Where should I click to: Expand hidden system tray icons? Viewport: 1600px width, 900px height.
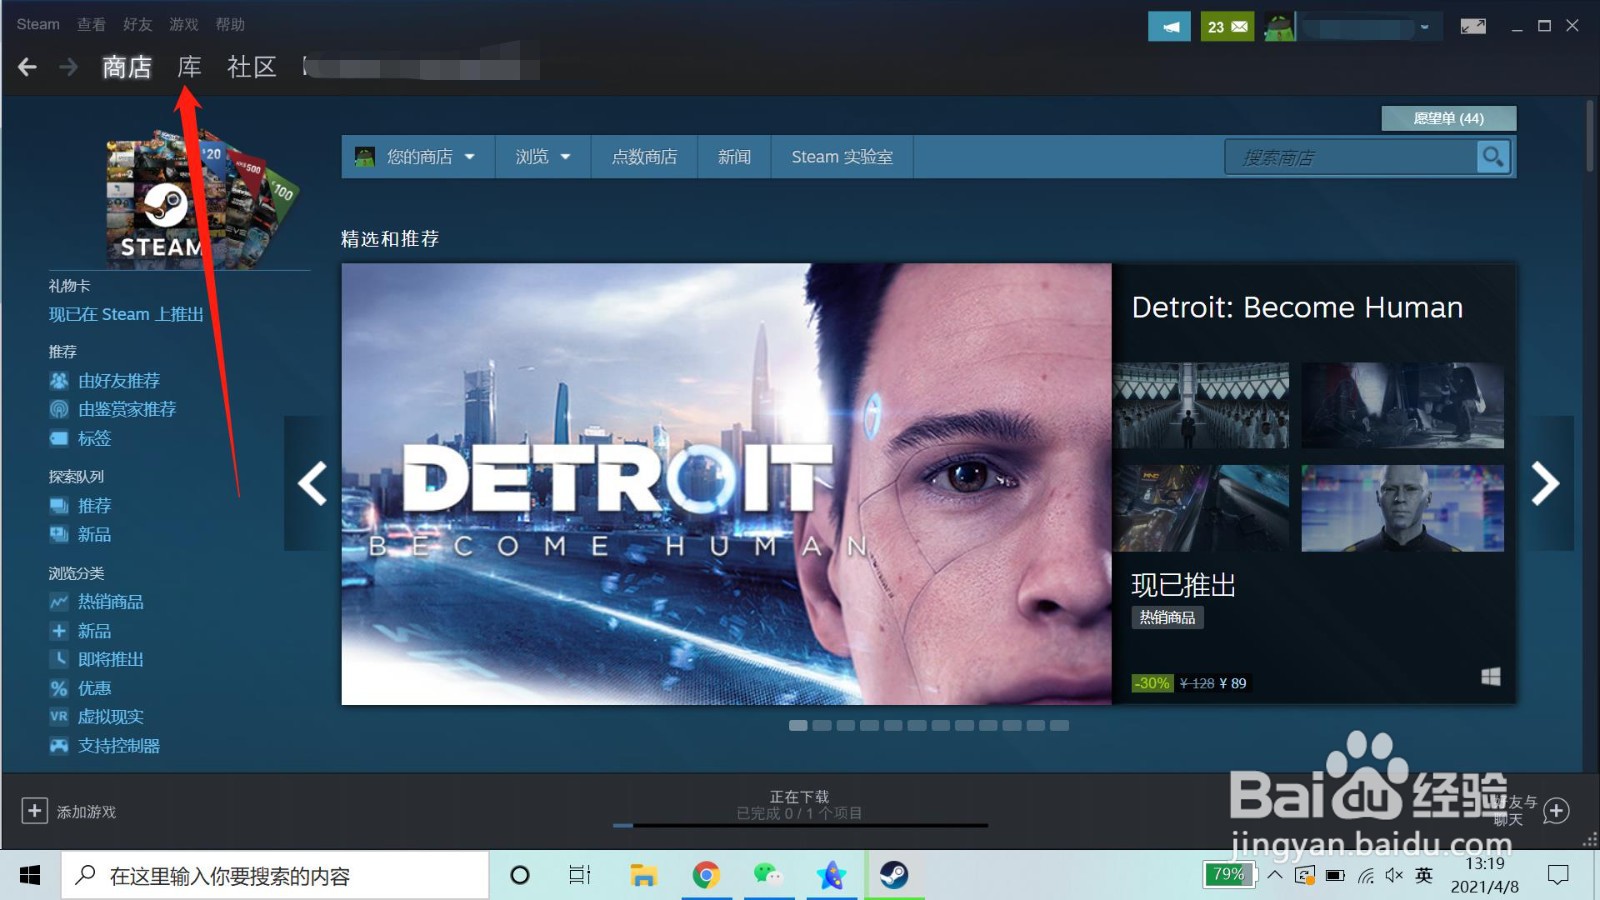click(1275, 875)
